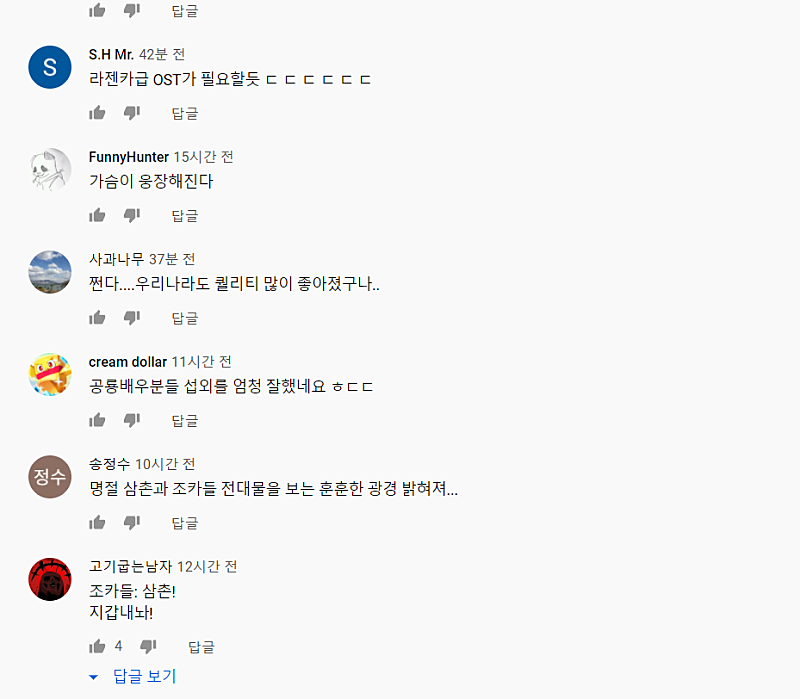
Task: Like the 고기굽는남자 comment
Action: (97, 646)
